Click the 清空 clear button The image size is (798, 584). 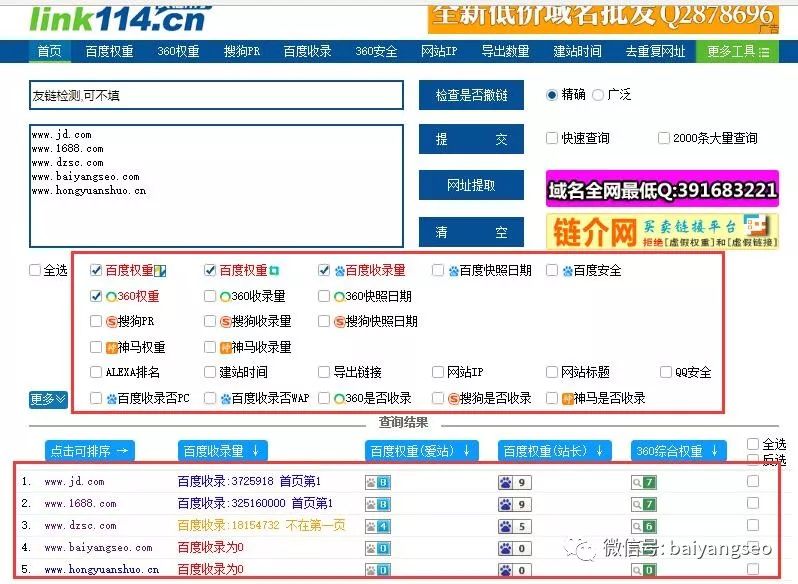(x=471, y=232)
